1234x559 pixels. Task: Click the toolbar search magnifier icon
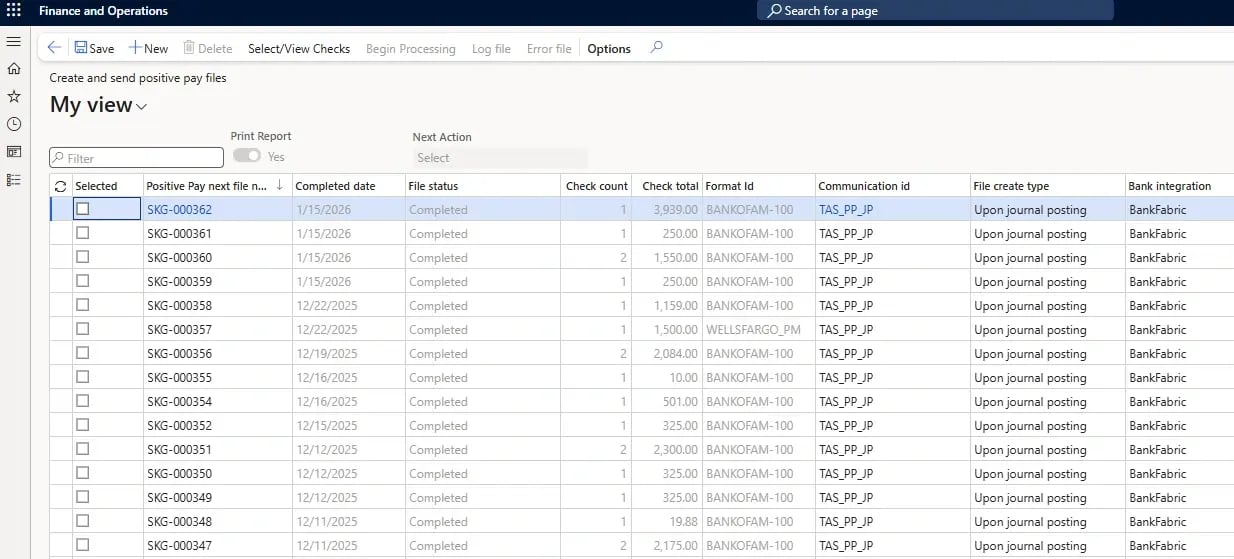click(656, 47)
